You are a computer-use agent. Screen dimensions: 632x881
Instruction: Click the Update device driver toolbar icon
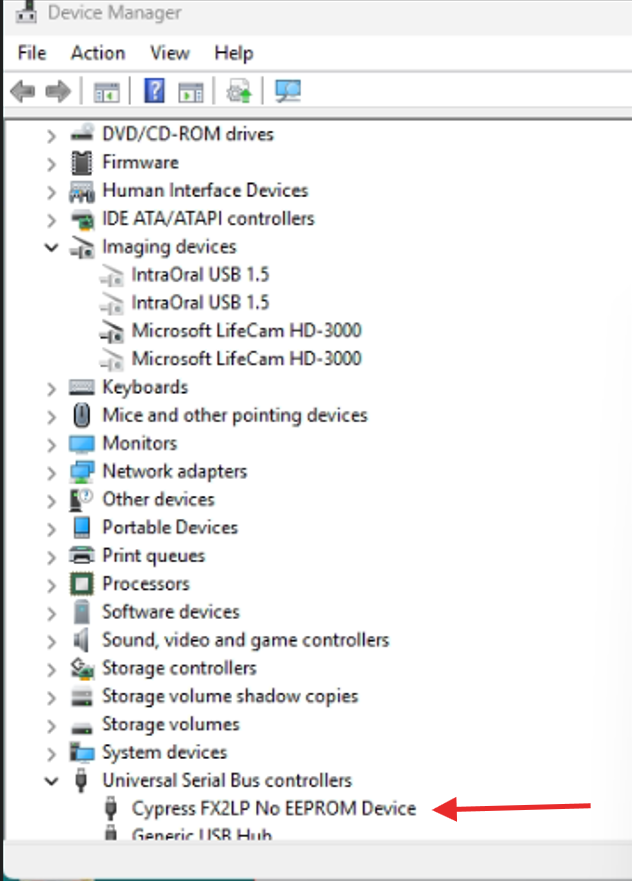[239, 92]
